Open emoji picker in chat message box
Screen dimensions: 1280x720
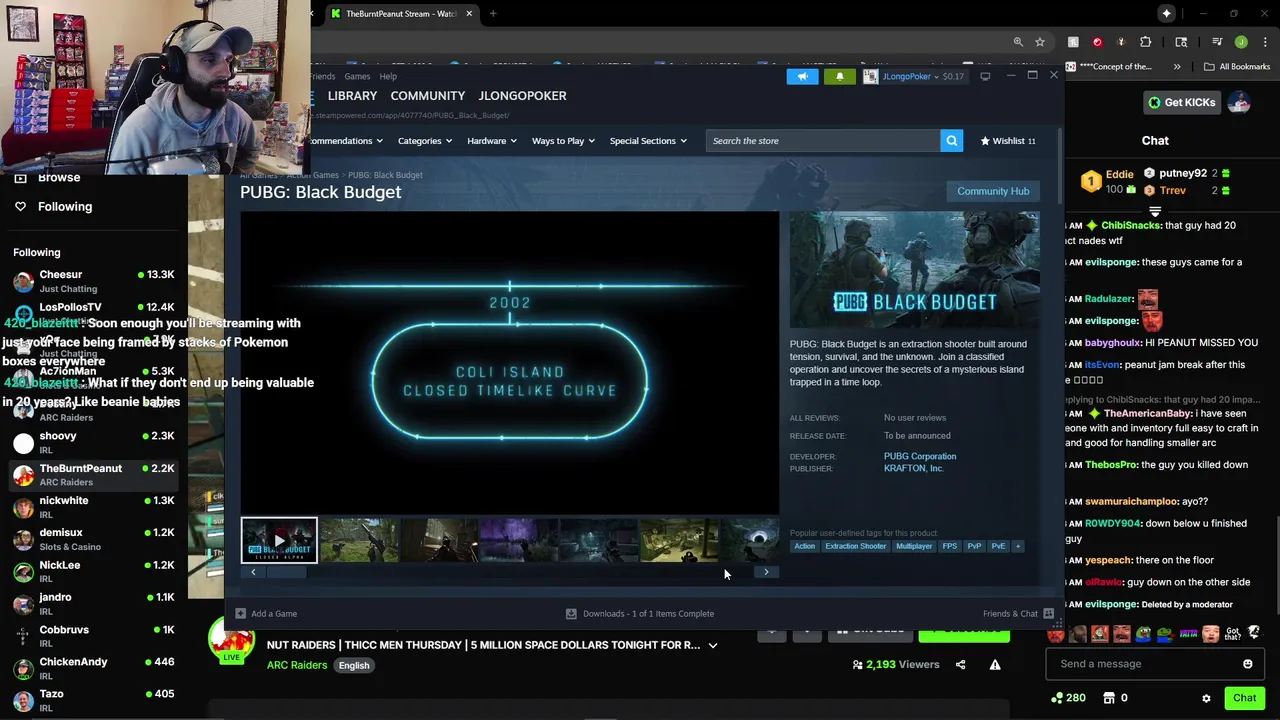1247,664
